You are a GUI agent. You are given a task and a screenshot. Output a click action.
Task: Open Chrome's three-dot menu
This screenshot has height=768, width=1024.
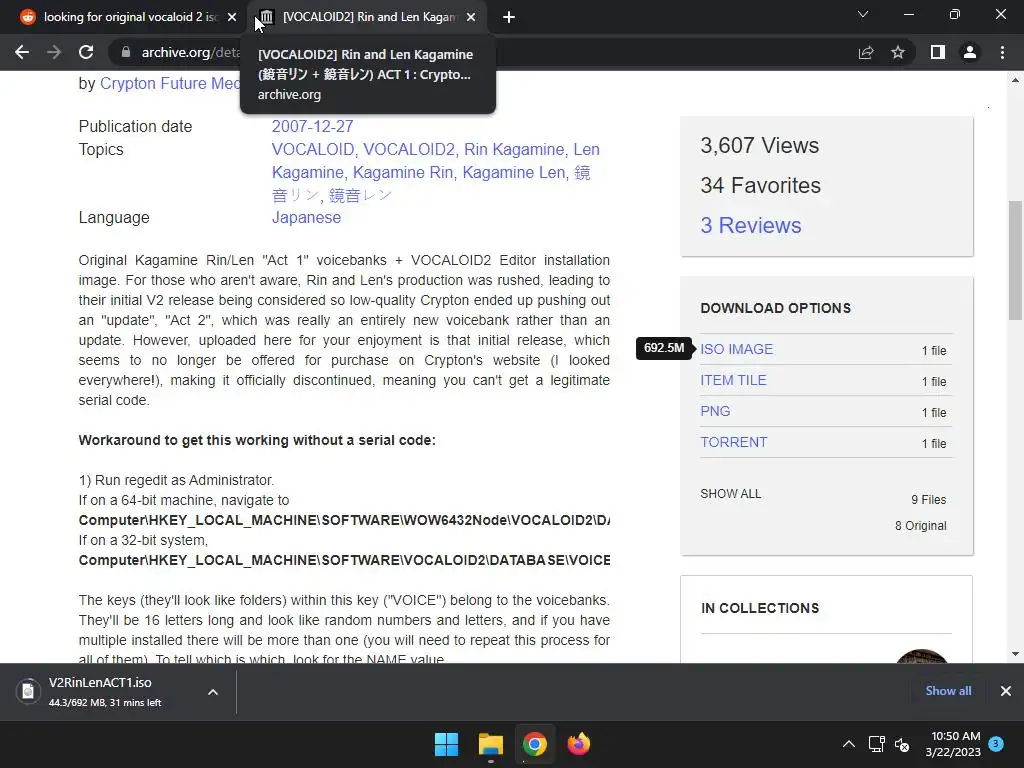coord(1002,52)
